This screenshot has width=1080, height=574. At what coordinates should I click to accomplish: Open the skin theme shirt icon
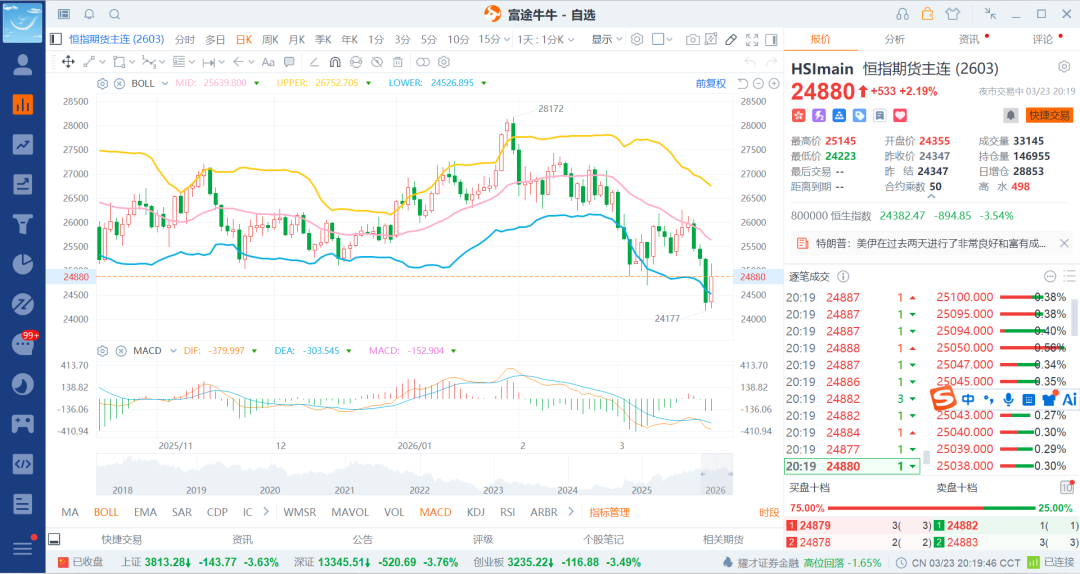(951, 14)
